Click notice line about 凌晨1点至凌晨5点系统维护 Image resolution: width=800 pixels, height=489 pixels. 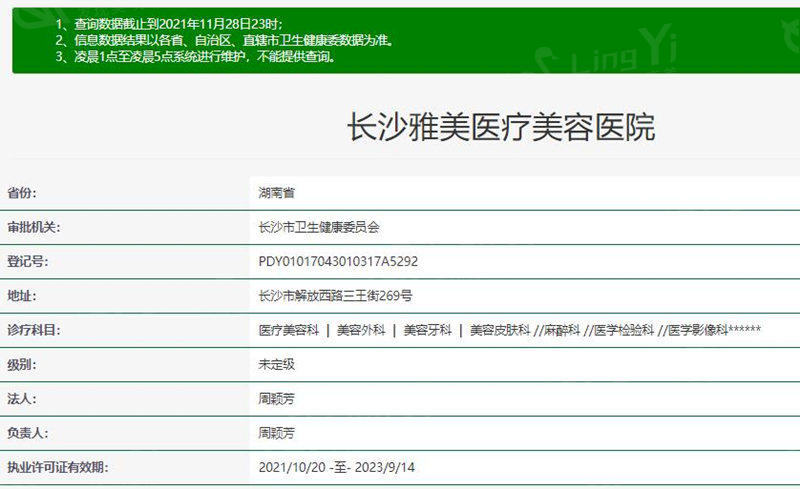[195, 57]
